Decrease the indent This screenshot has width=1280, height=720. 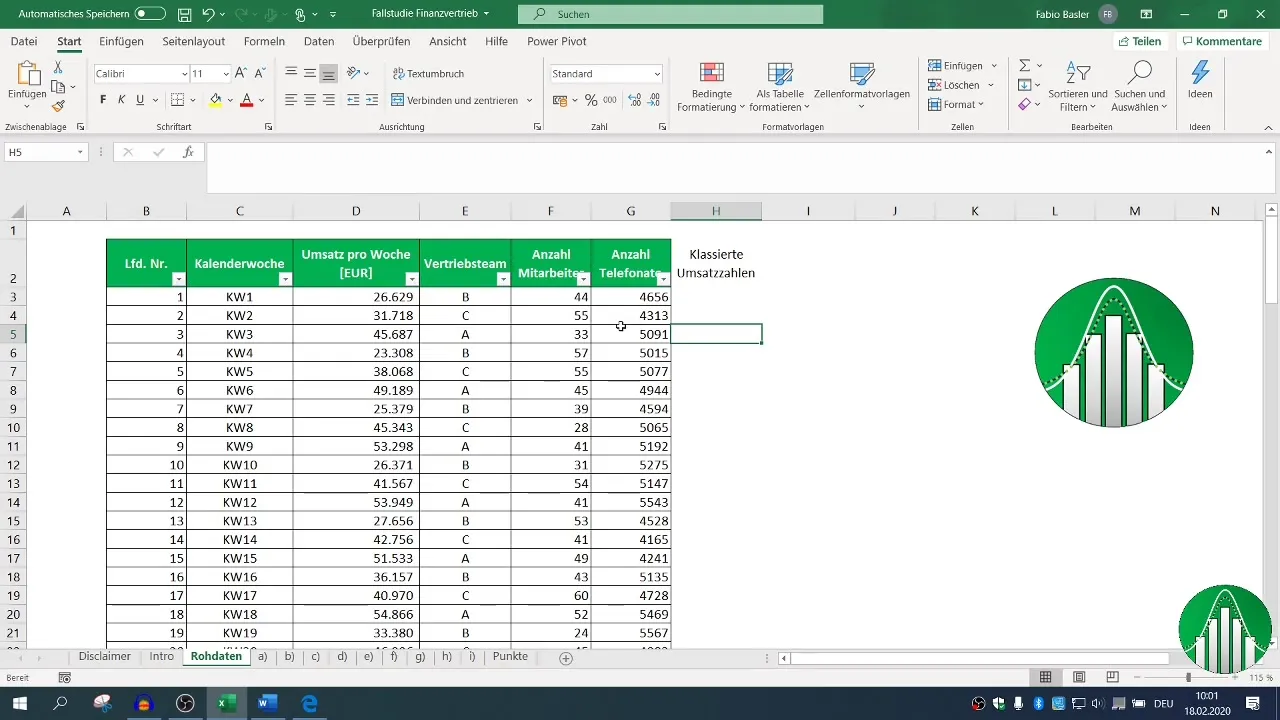coord(353,100)
